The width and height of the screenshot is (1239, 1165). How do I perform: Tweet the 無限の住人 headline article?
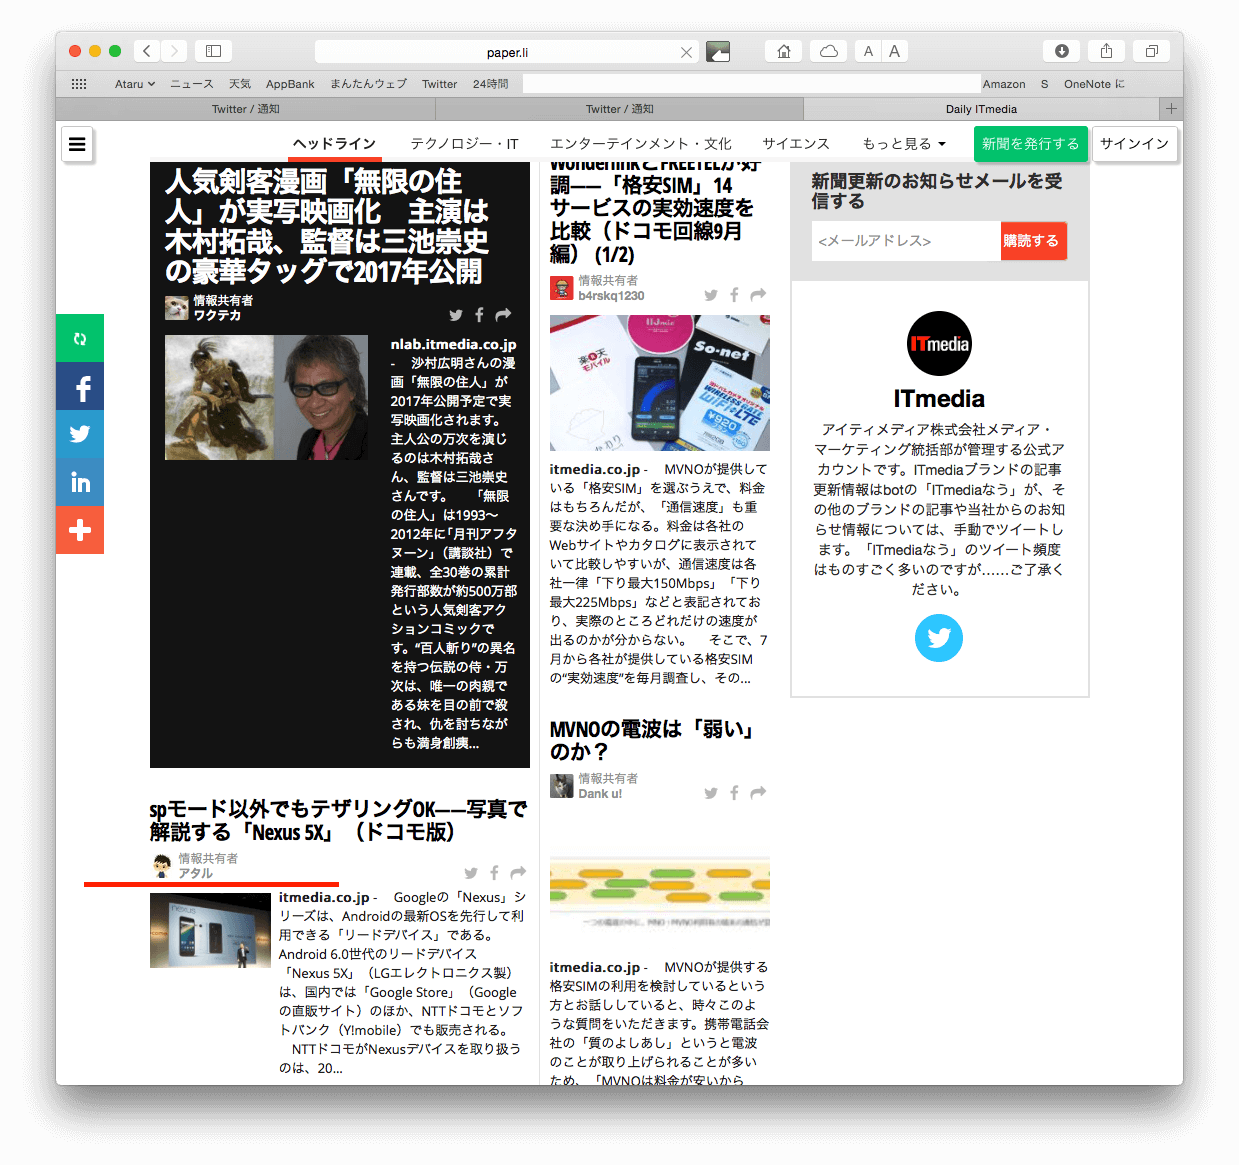point(456,315)
